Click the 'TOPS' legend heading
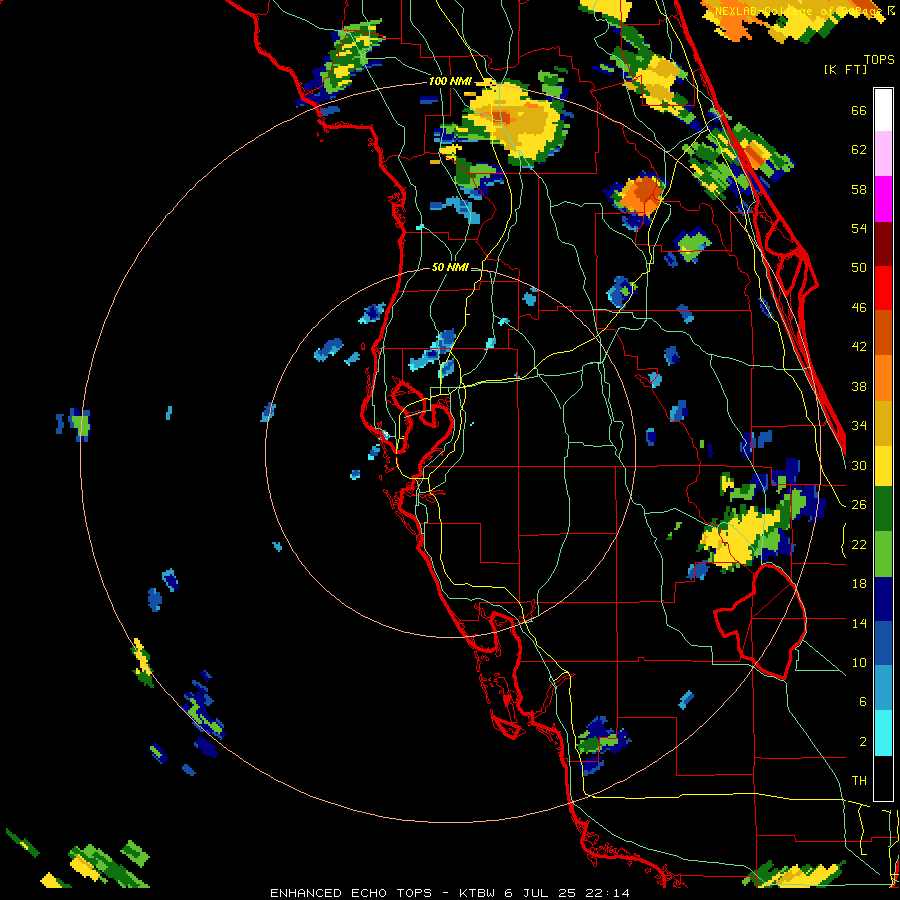Image resolution: width=900 pixels, height=900 pixels. pyautogui.click(x=879, y=60)
